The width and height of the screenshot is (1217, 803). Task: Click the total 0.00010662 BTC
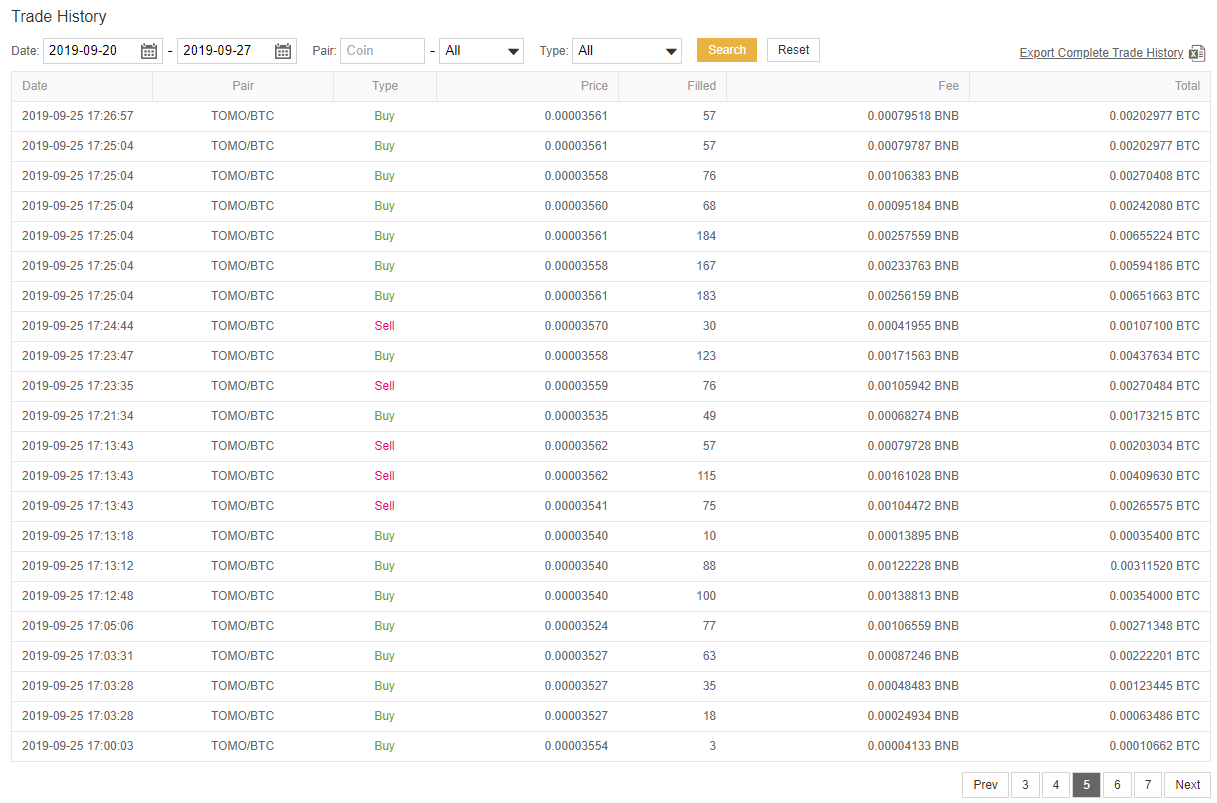(1154, 746)
